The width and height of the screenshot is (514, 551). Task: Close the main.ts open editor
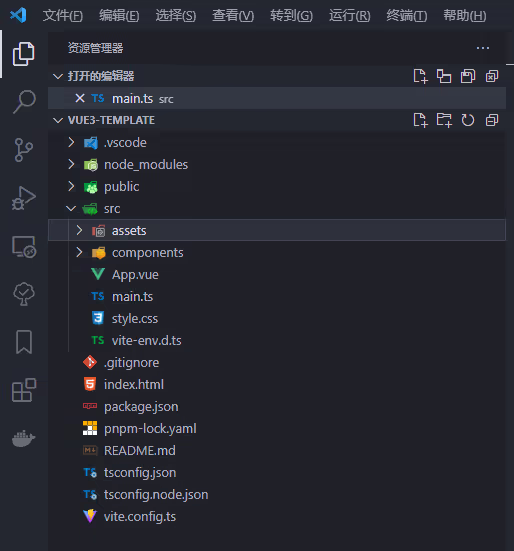pyautogui.click(x=80, y=98)
